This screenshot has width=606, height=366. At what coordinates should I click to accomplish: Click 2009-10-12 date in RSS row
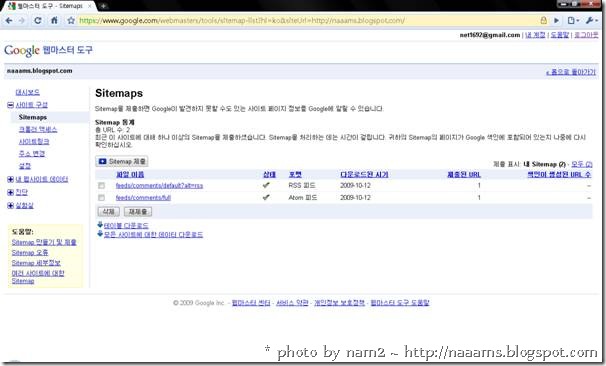pos(355,186)
